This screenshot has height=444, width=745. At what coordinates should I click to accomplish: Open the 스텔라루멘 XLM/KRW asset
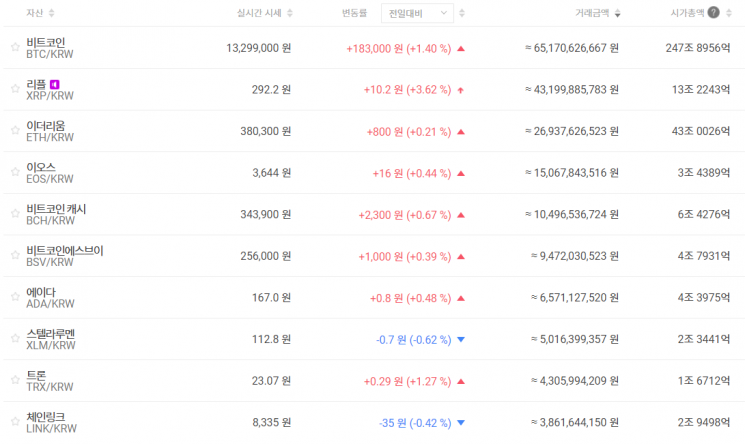pyautogui.click(x=51, y=339)
